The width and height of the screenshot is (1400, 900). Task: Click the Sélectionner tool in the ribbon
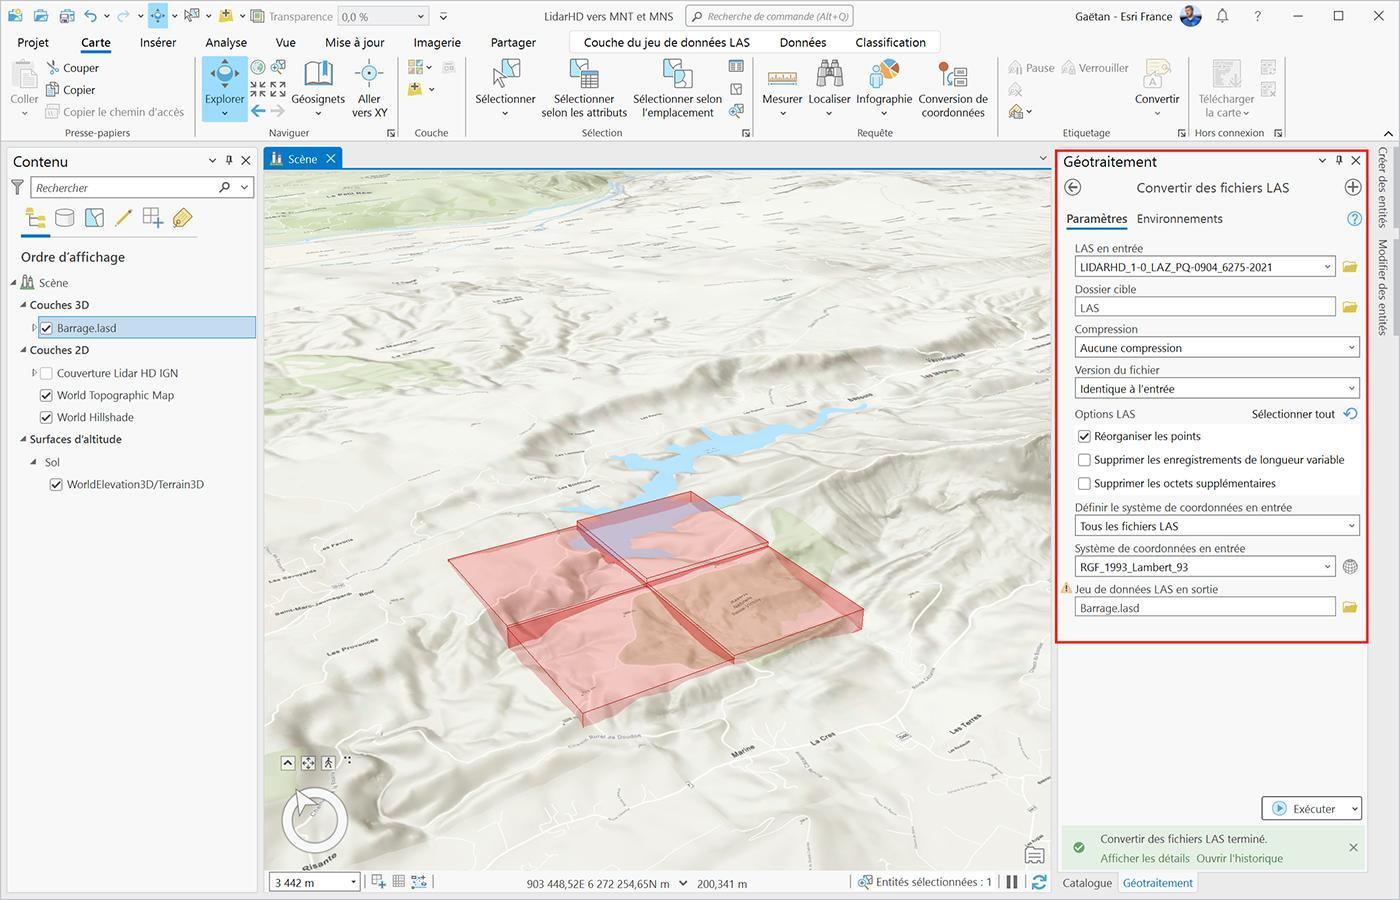coord(505,88)
